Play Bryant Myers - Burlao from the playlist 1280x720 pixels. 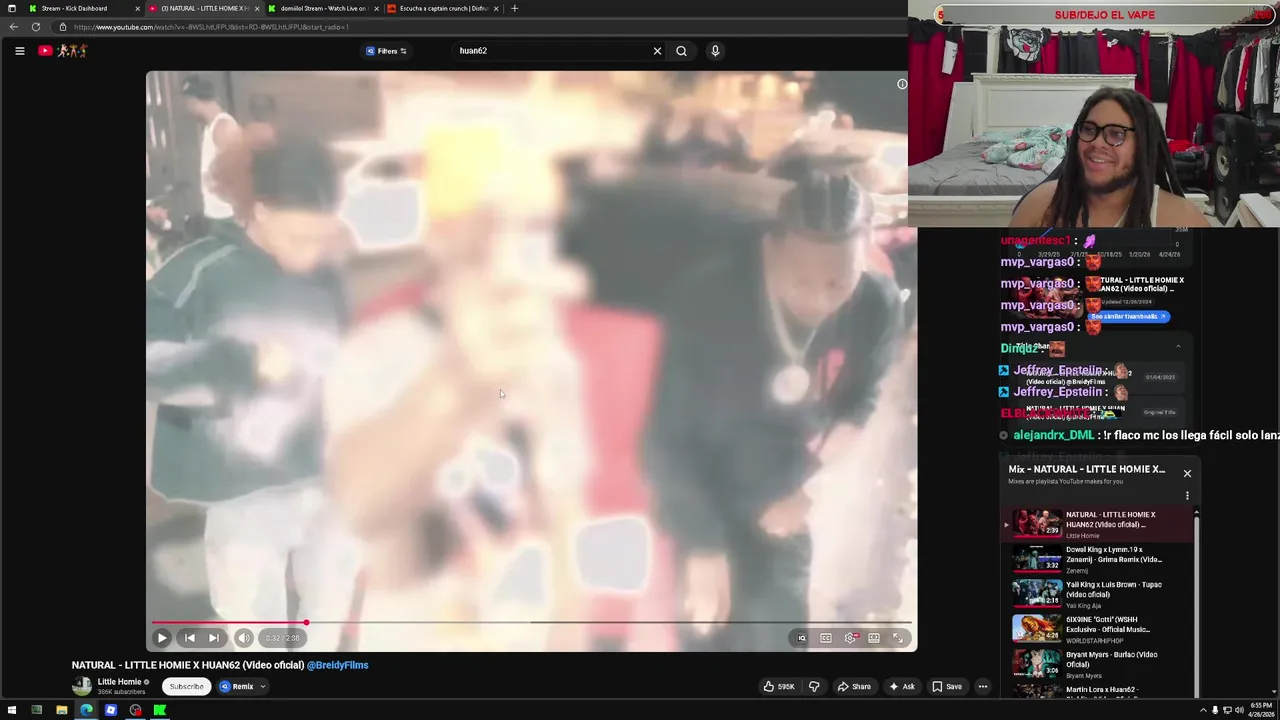tap(1097, 664)
